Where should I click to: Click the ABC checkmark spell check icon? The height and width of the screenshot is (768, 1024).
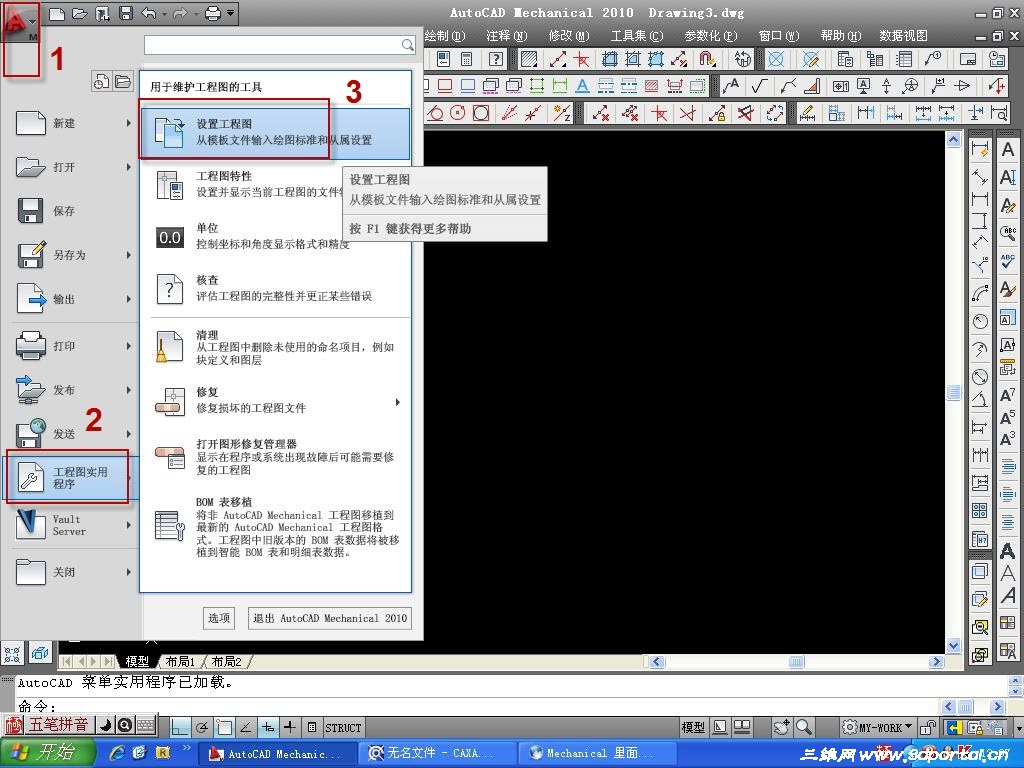1008,261
